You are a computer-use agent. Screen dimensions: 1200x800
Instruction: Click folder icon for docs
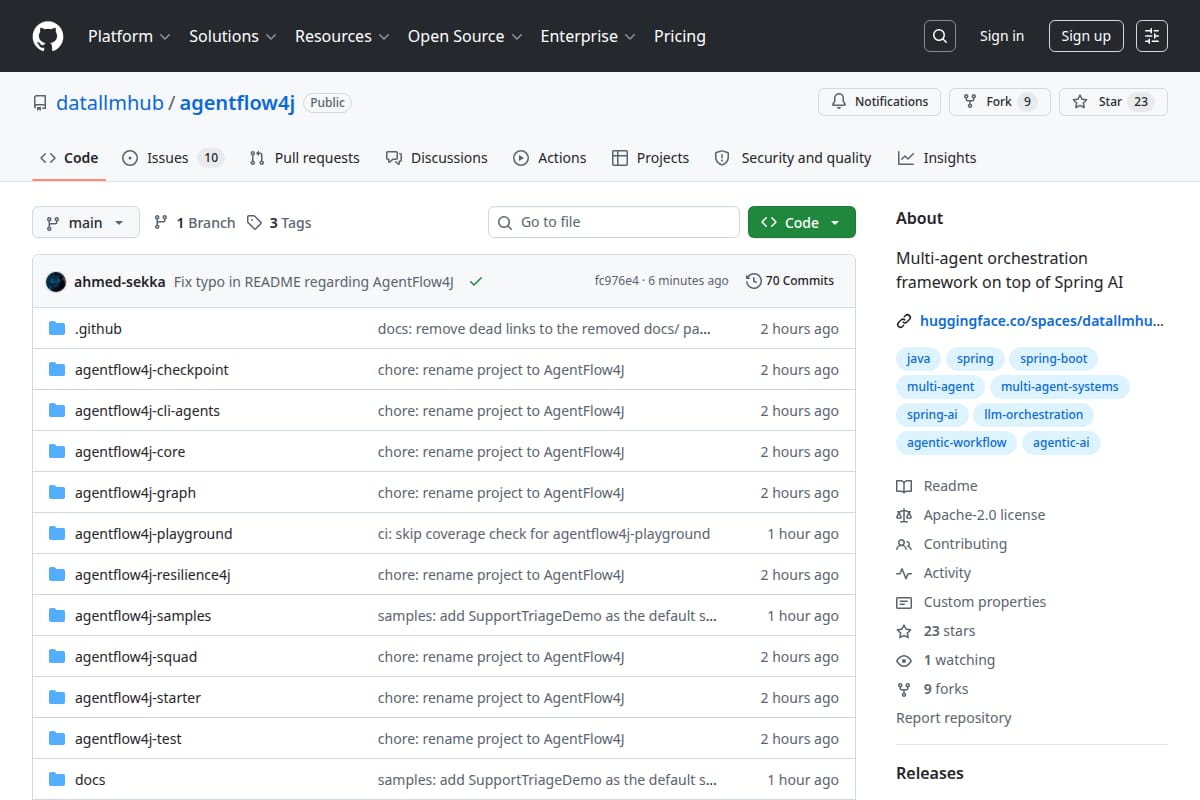(x=57, y=779)
